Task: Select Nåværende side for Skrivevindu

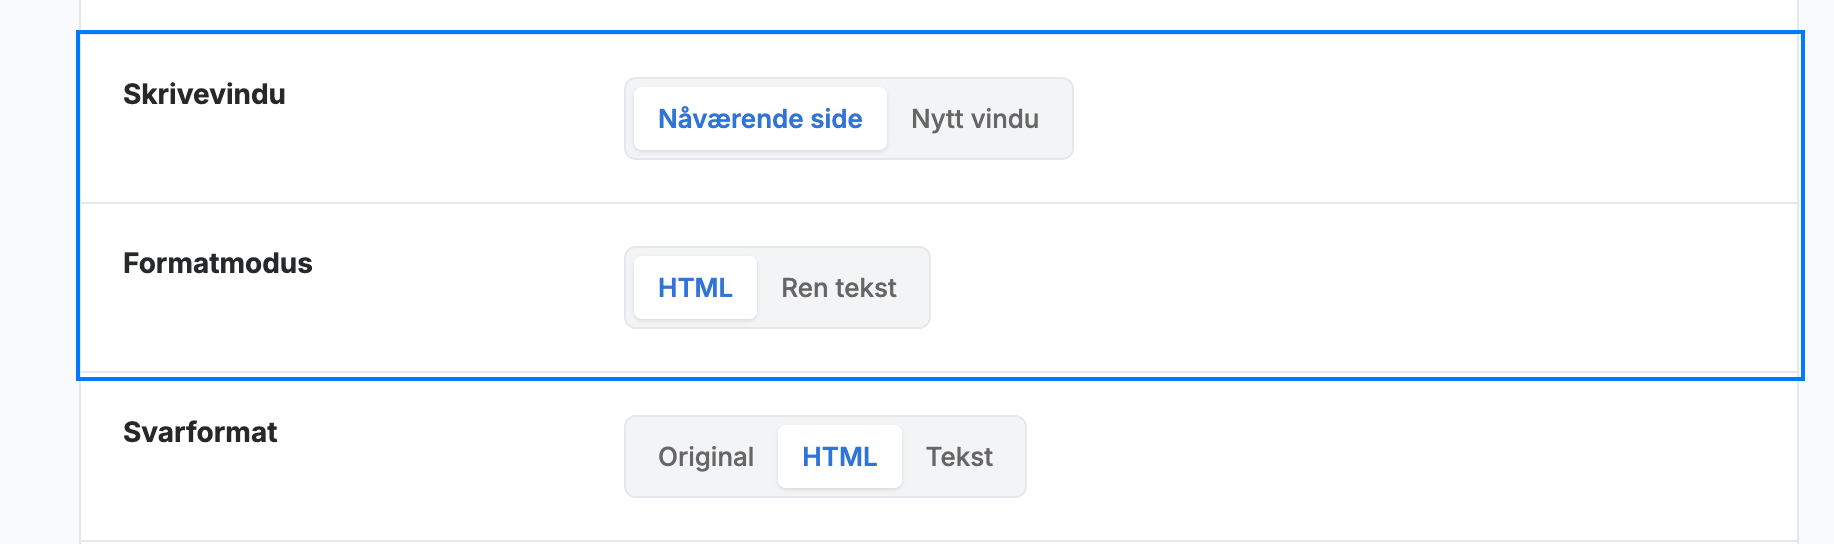Action: [760, 119]
